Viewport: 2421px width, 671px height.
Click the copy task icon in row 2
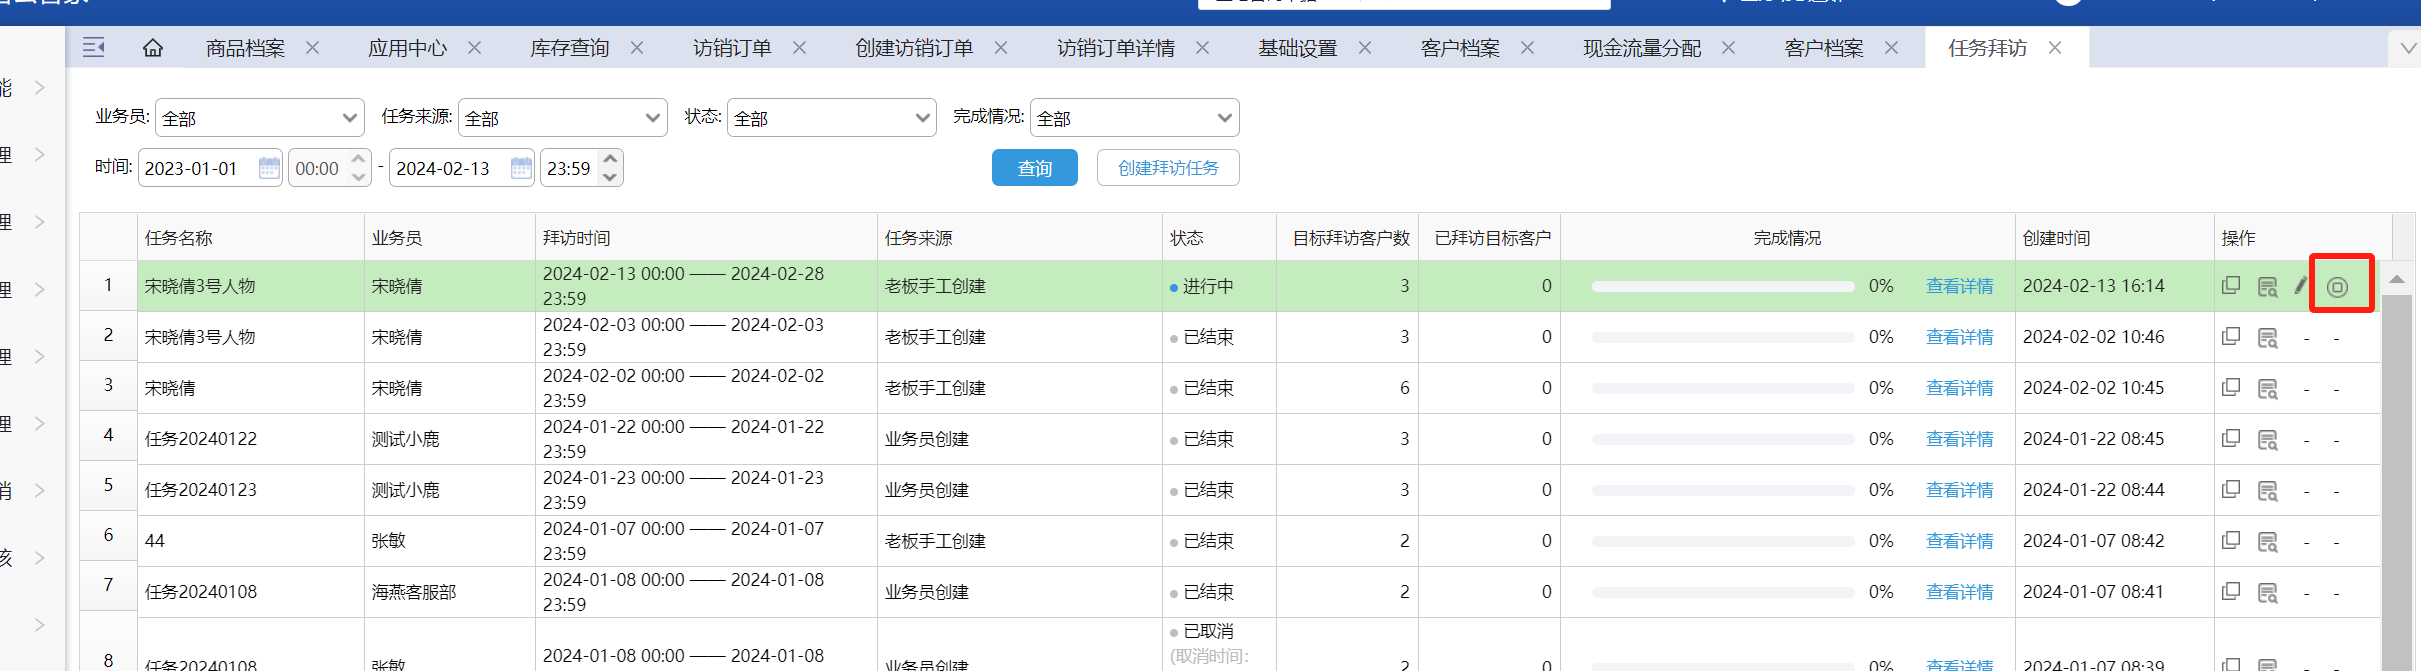tap(2231, 337)
